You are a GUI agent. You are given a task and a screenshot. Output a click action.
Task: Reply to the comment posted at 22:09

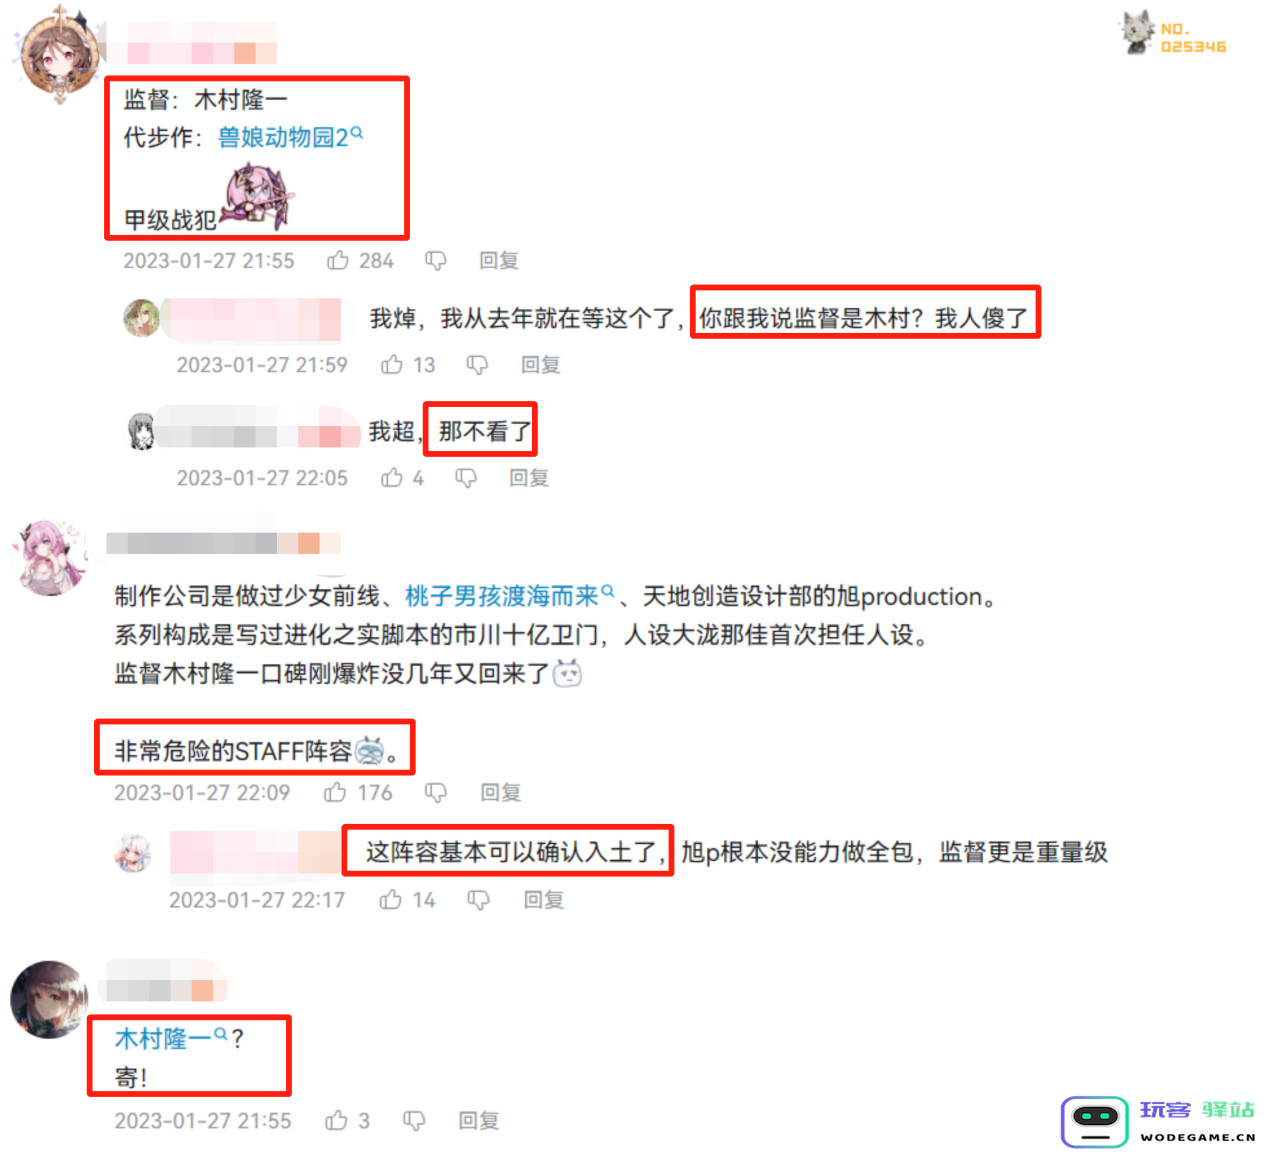pos(501,792)
